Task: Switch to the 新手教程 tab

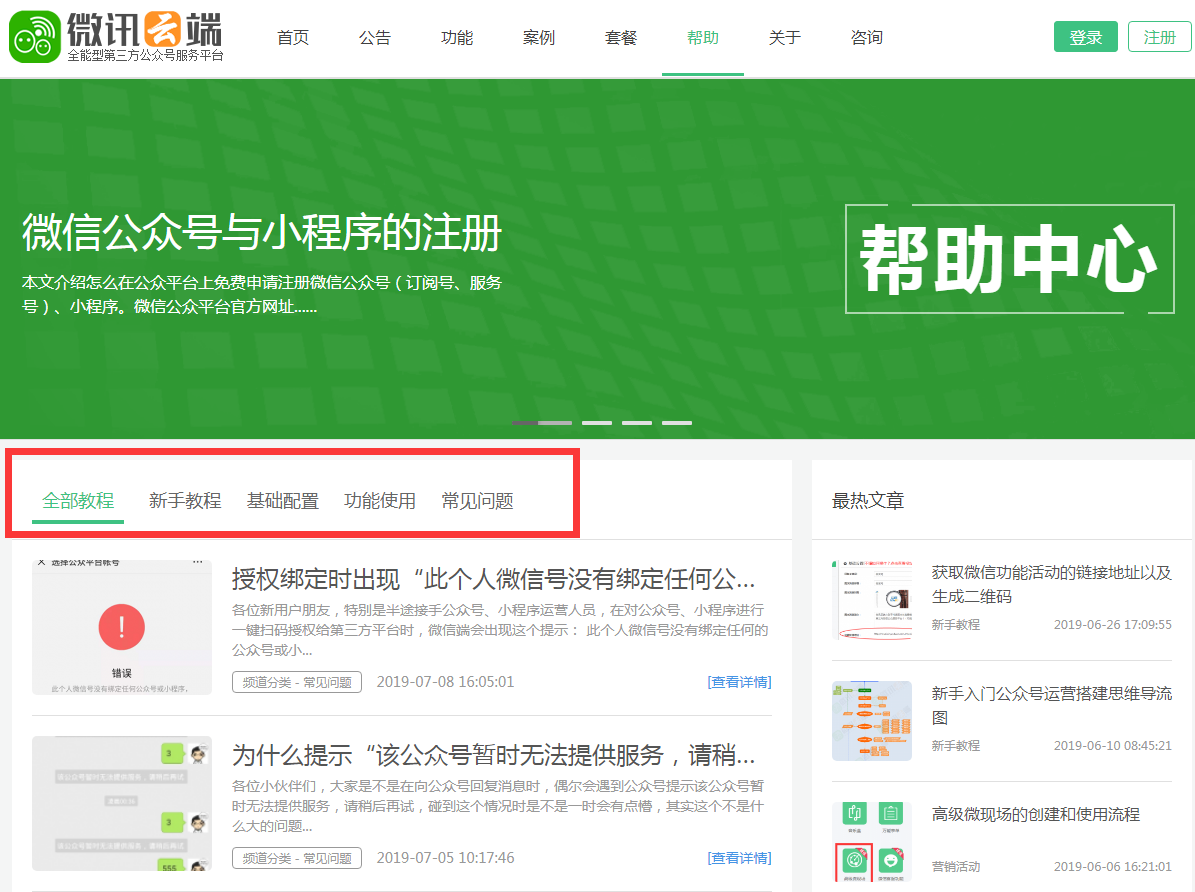Action: tap(185, 501)
